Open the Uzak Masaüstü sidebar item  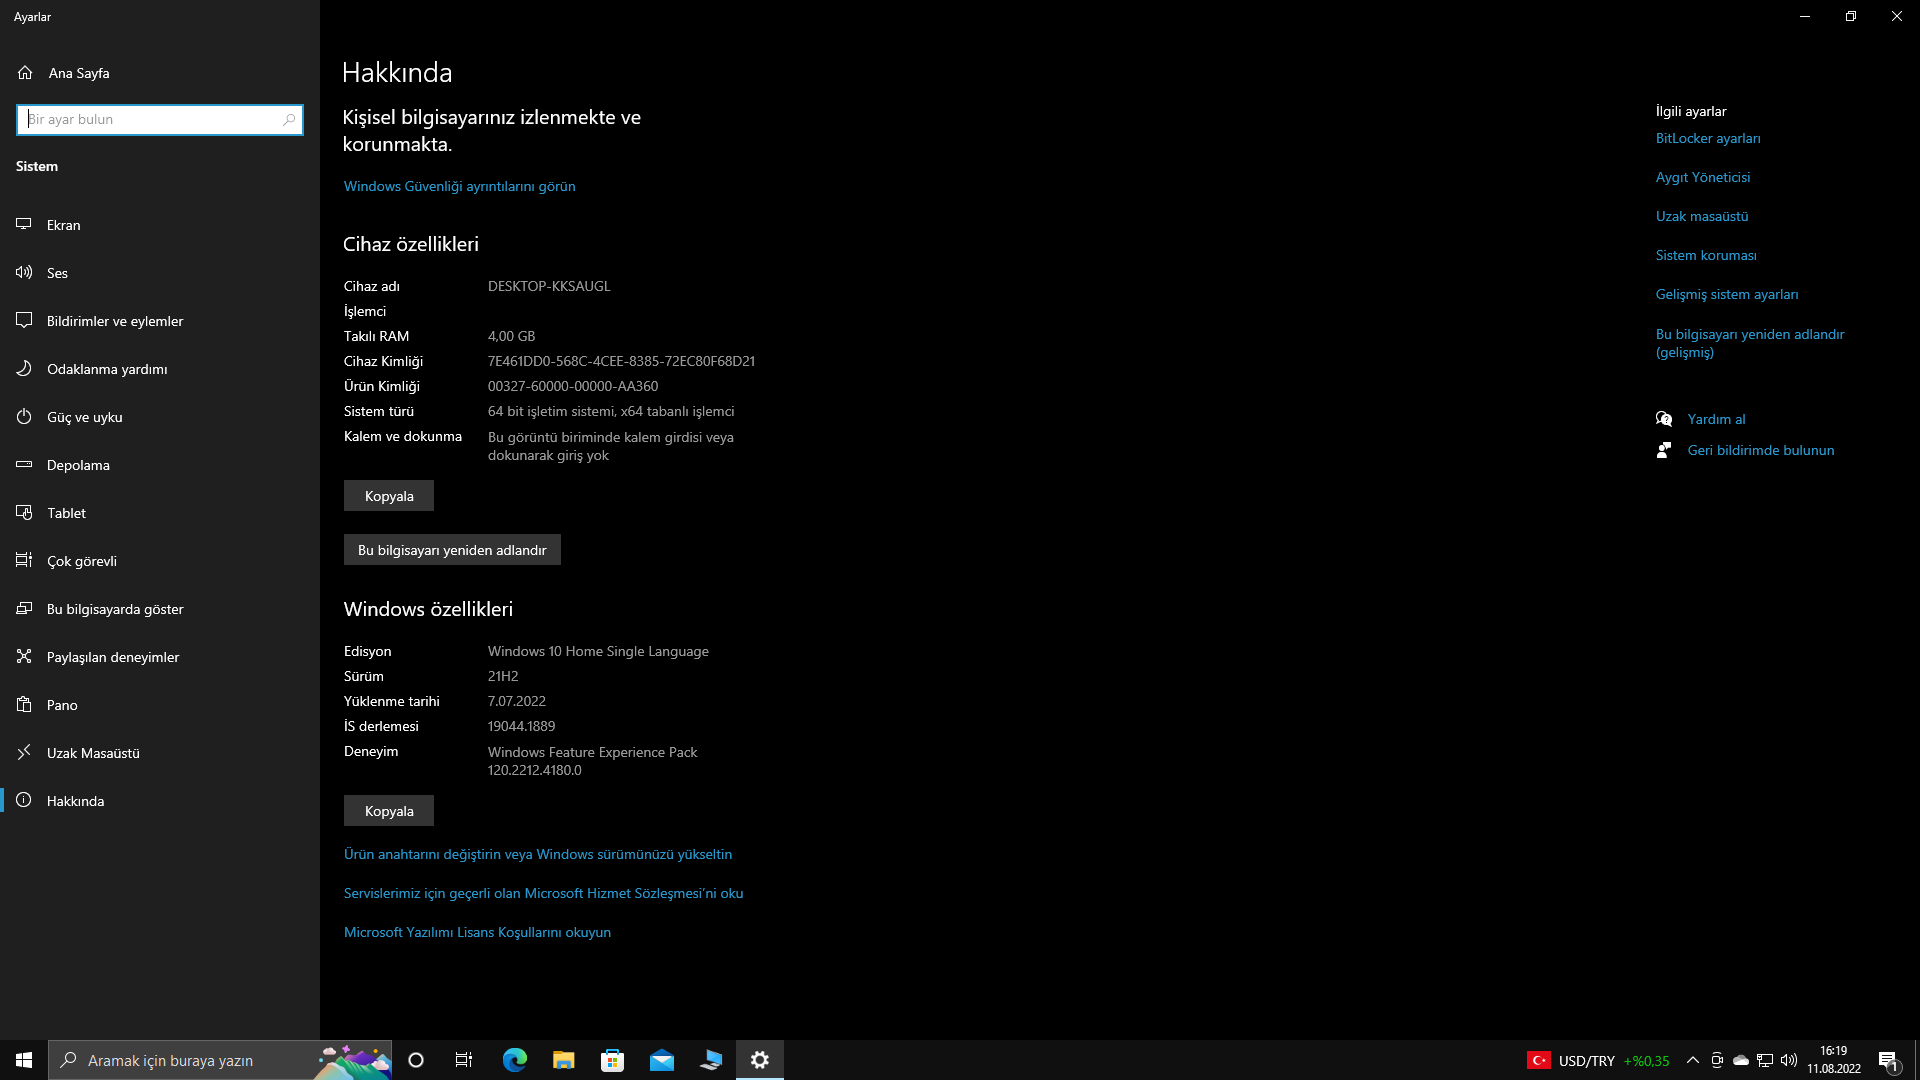tap(93, 753)
